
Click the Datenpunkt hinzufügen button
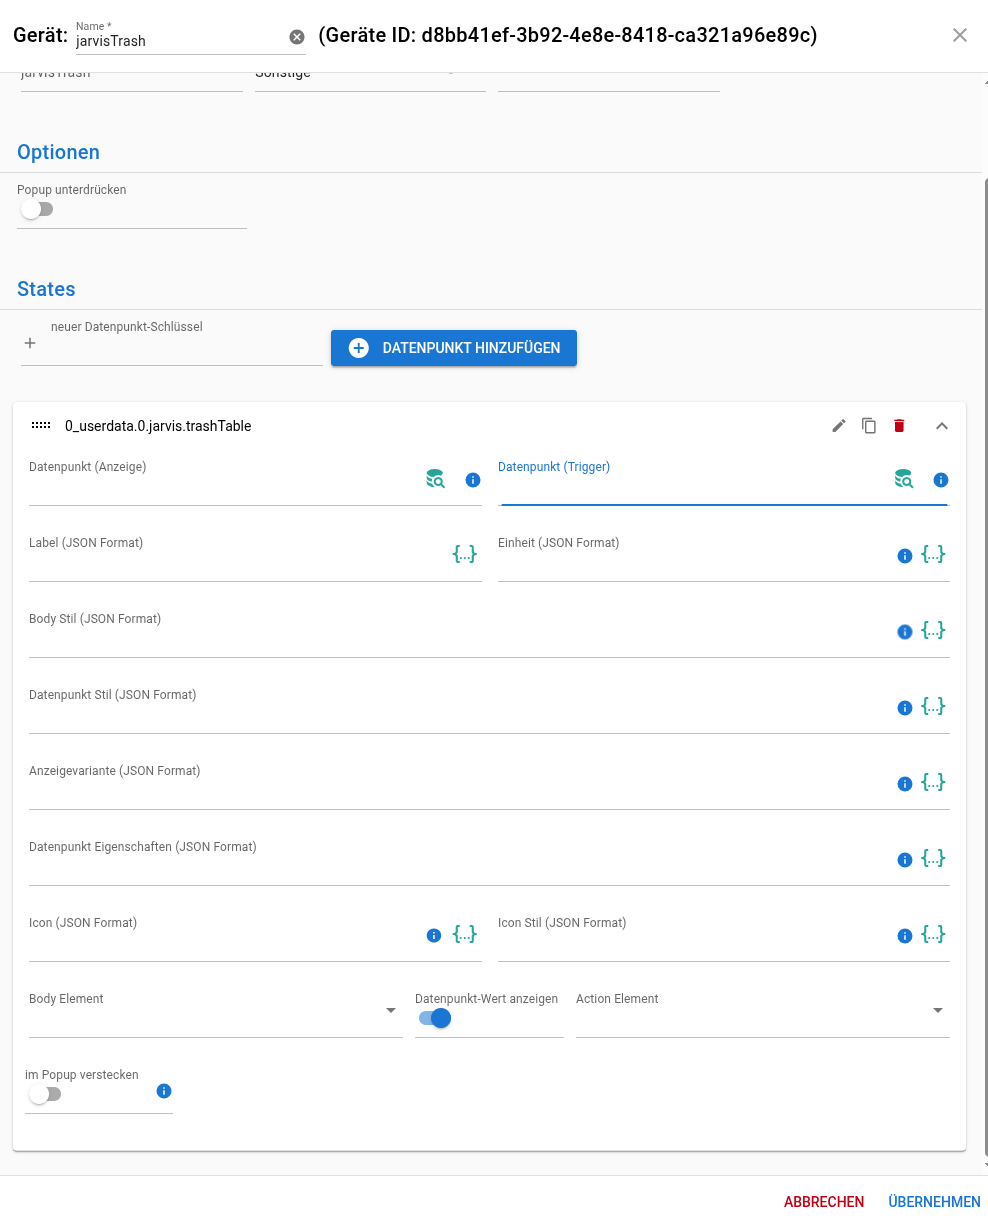pyautogui.click(x=454, y=348)
